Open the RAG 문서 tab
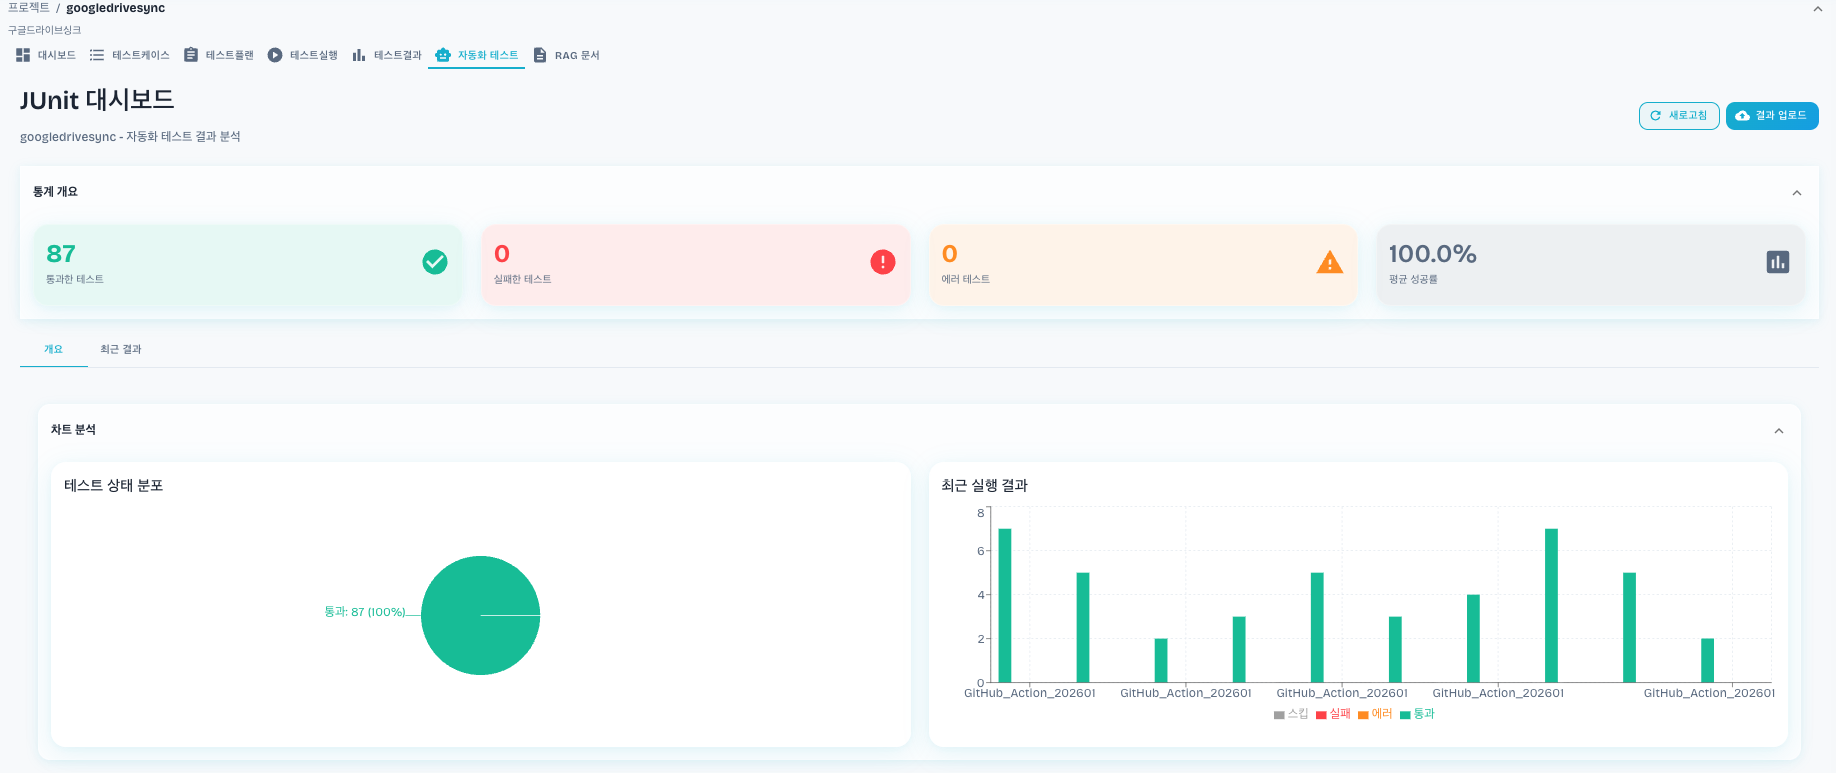1836x773 pixels. click(567, 55)
